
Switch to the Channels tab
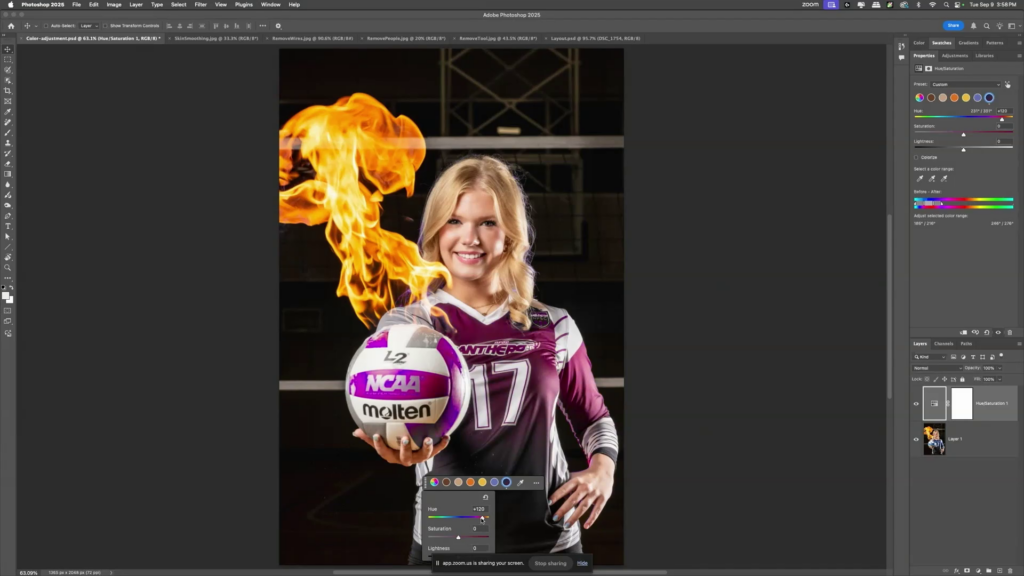[943, 344]
